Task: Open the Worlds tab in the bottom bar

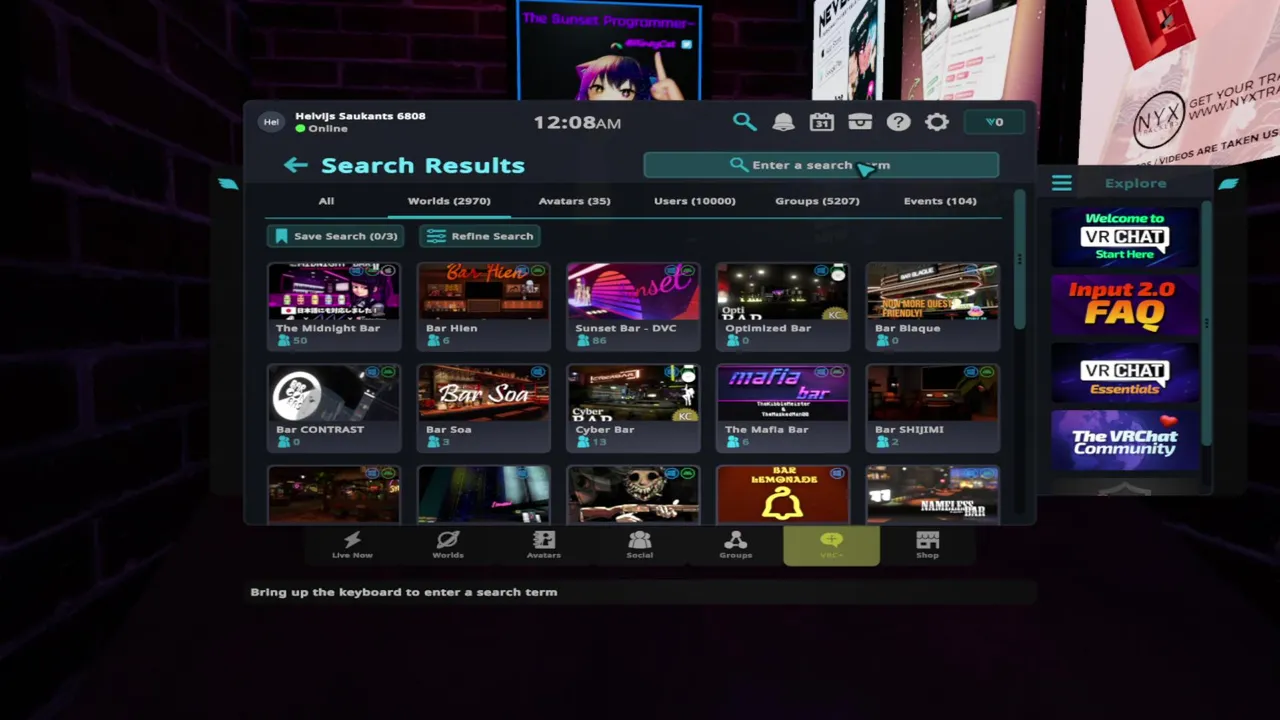Action: coord(448,546)
